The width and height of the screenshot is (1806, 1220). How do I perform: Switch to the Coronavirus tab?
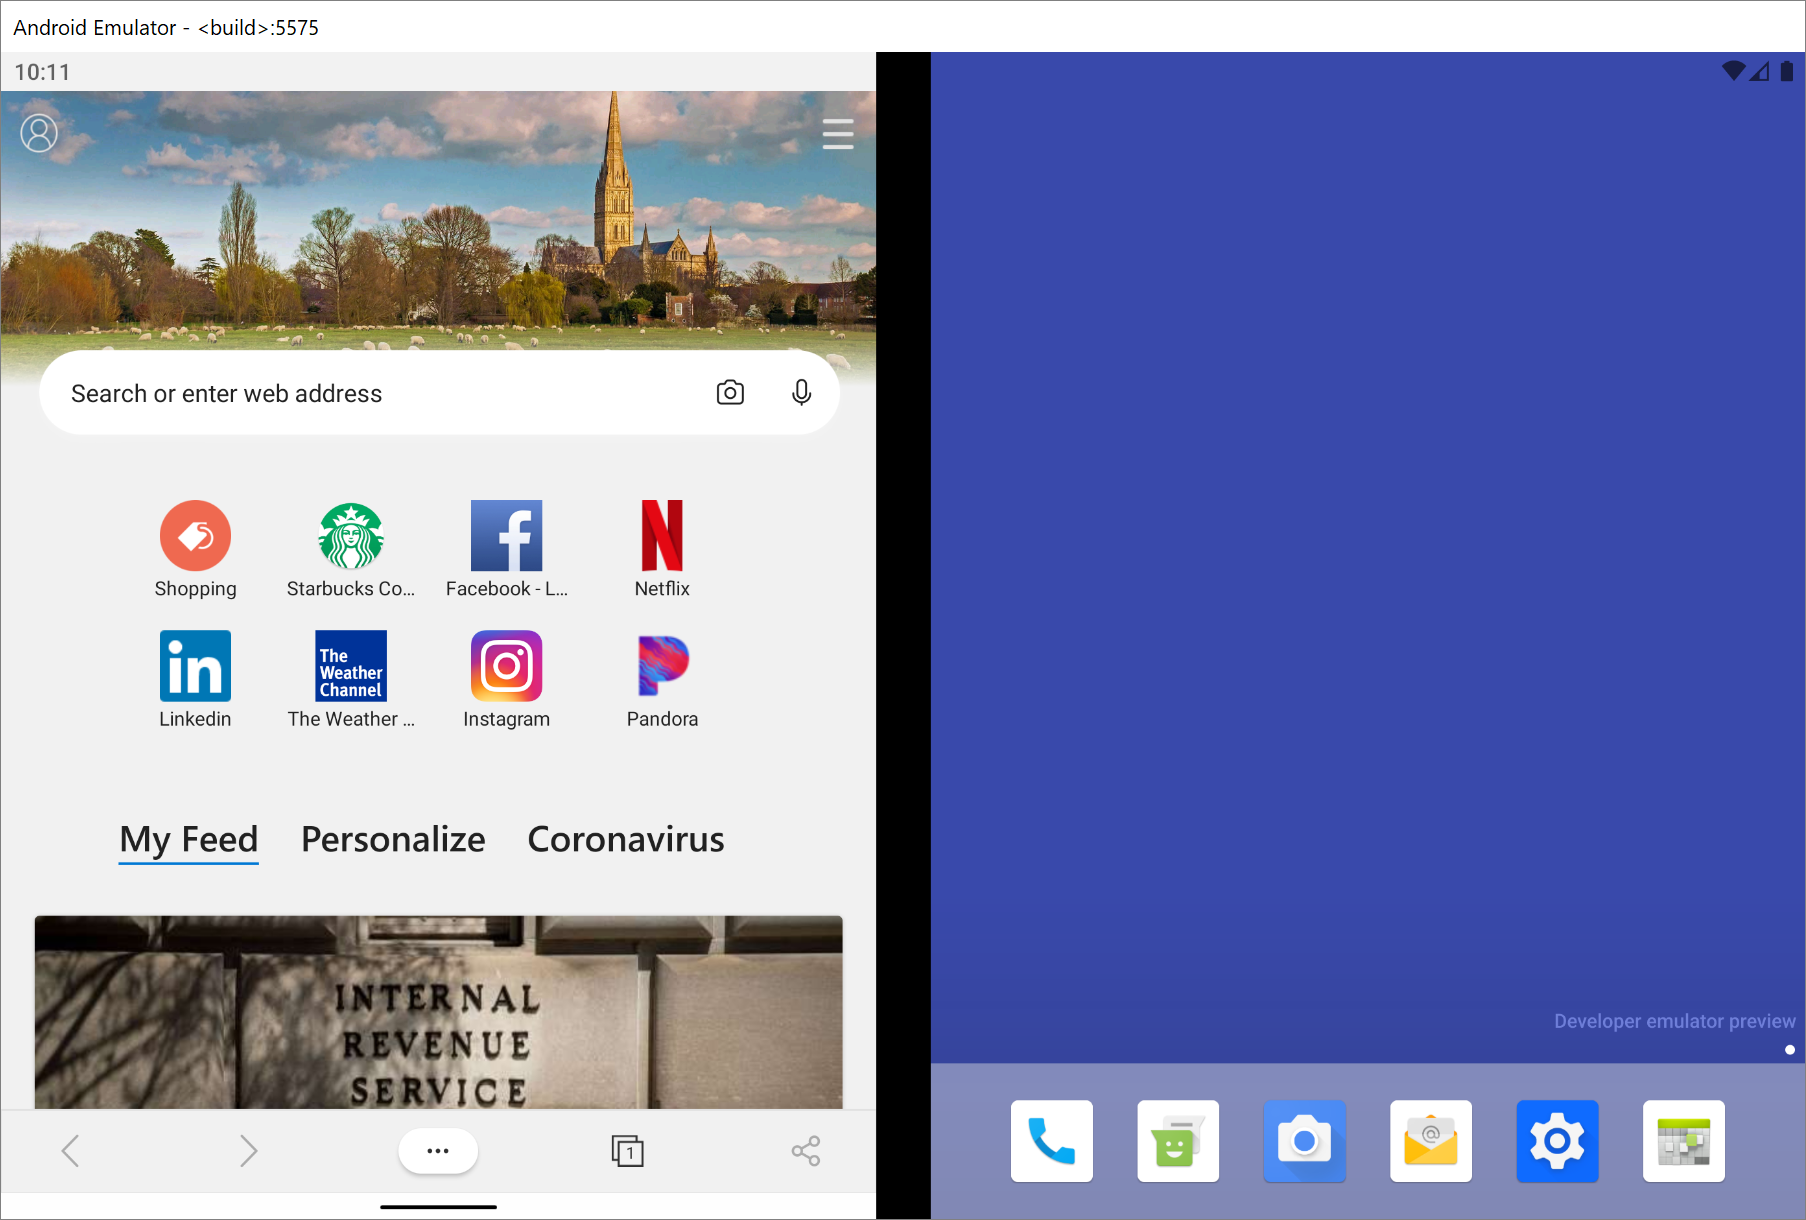625,839
